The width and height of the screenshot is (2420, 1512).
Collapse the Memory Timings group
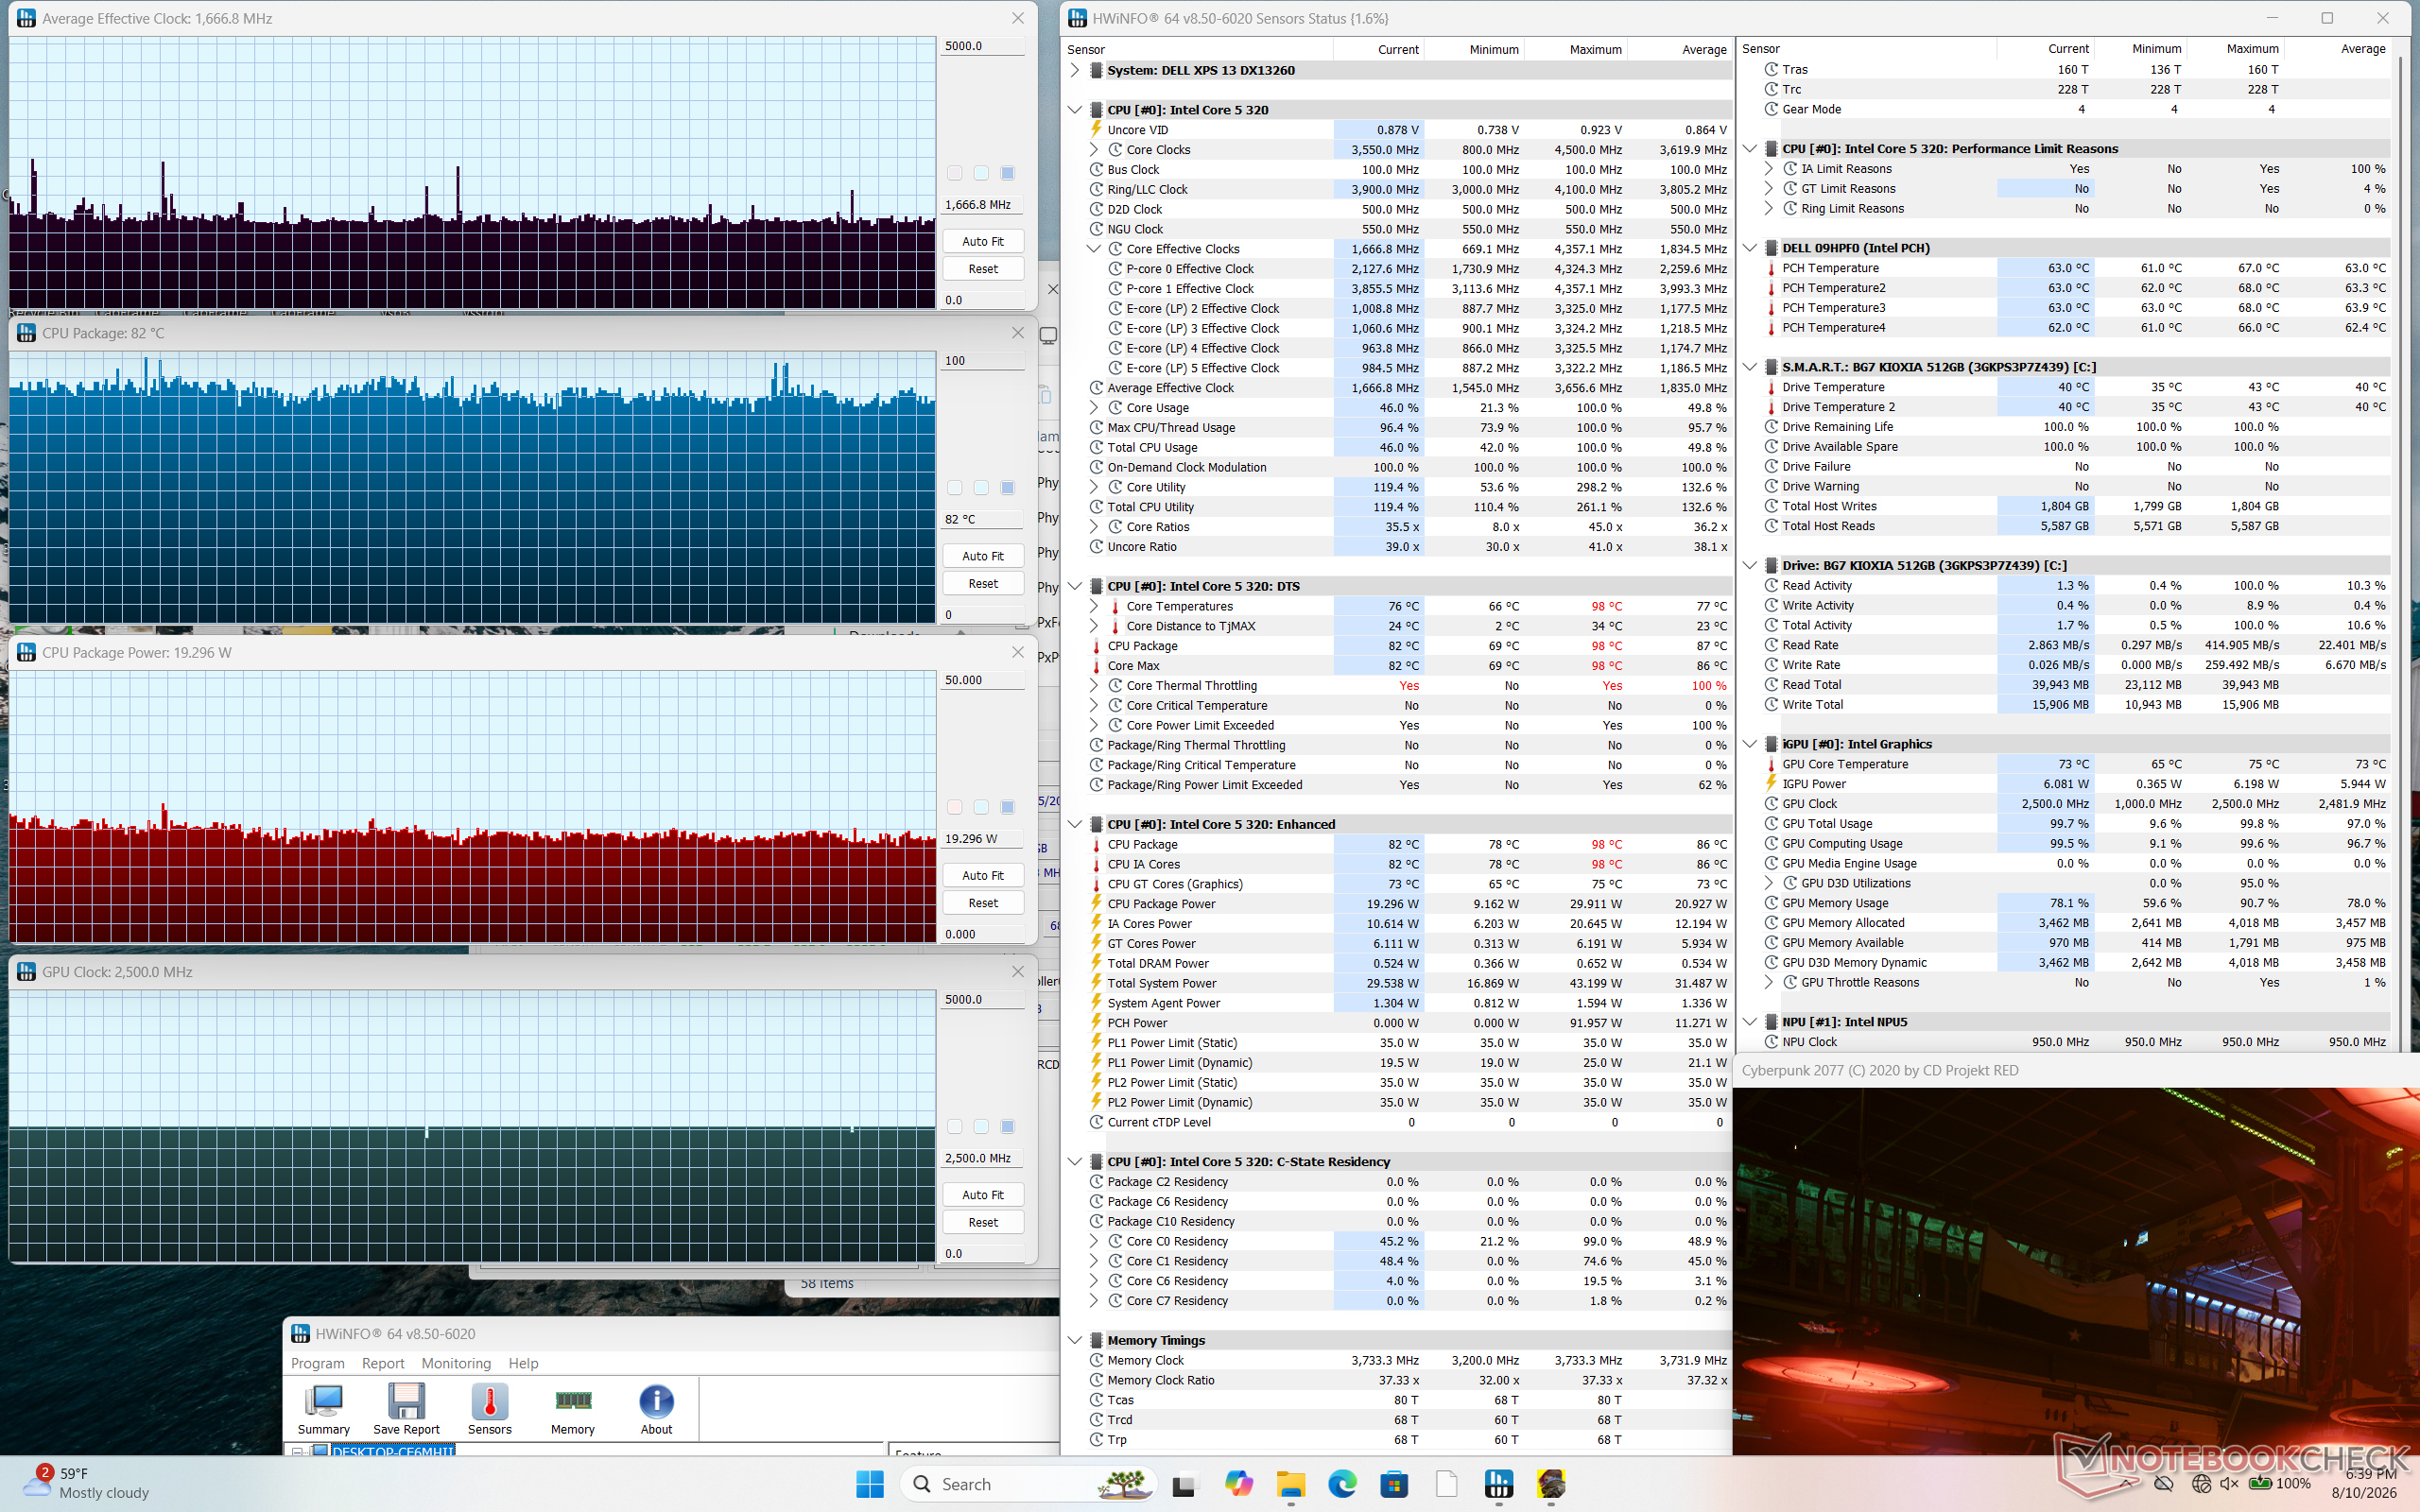1075,1340
